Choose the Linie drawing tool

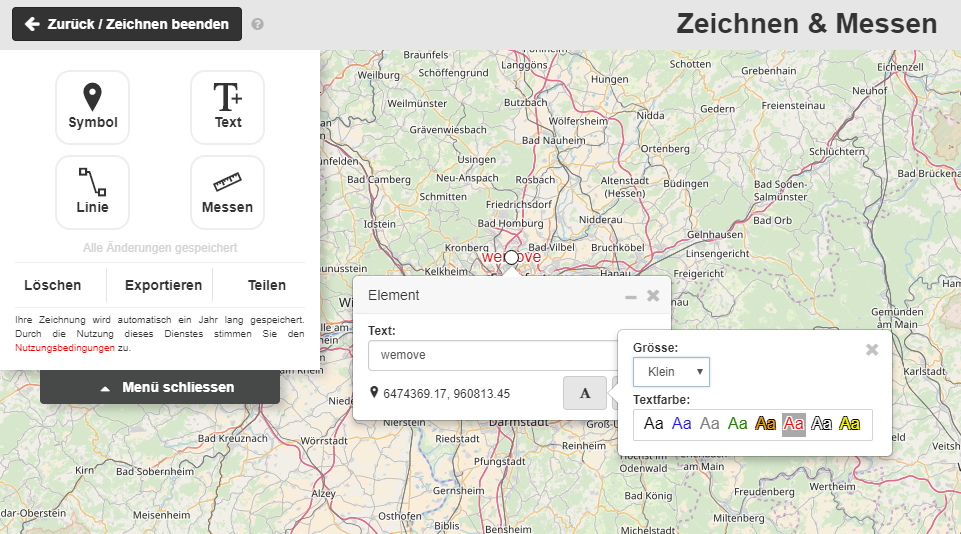[93, 192]
